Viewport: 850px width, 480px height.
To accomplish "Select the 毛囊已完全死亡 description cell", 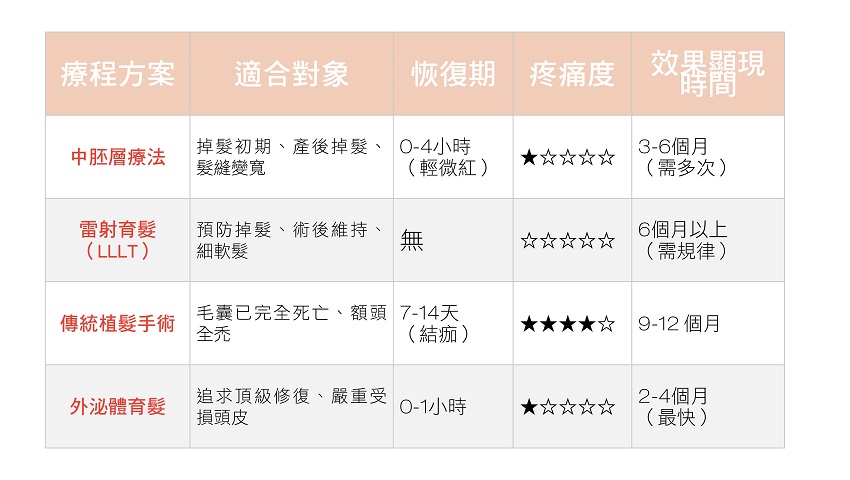I will [291, 324].
